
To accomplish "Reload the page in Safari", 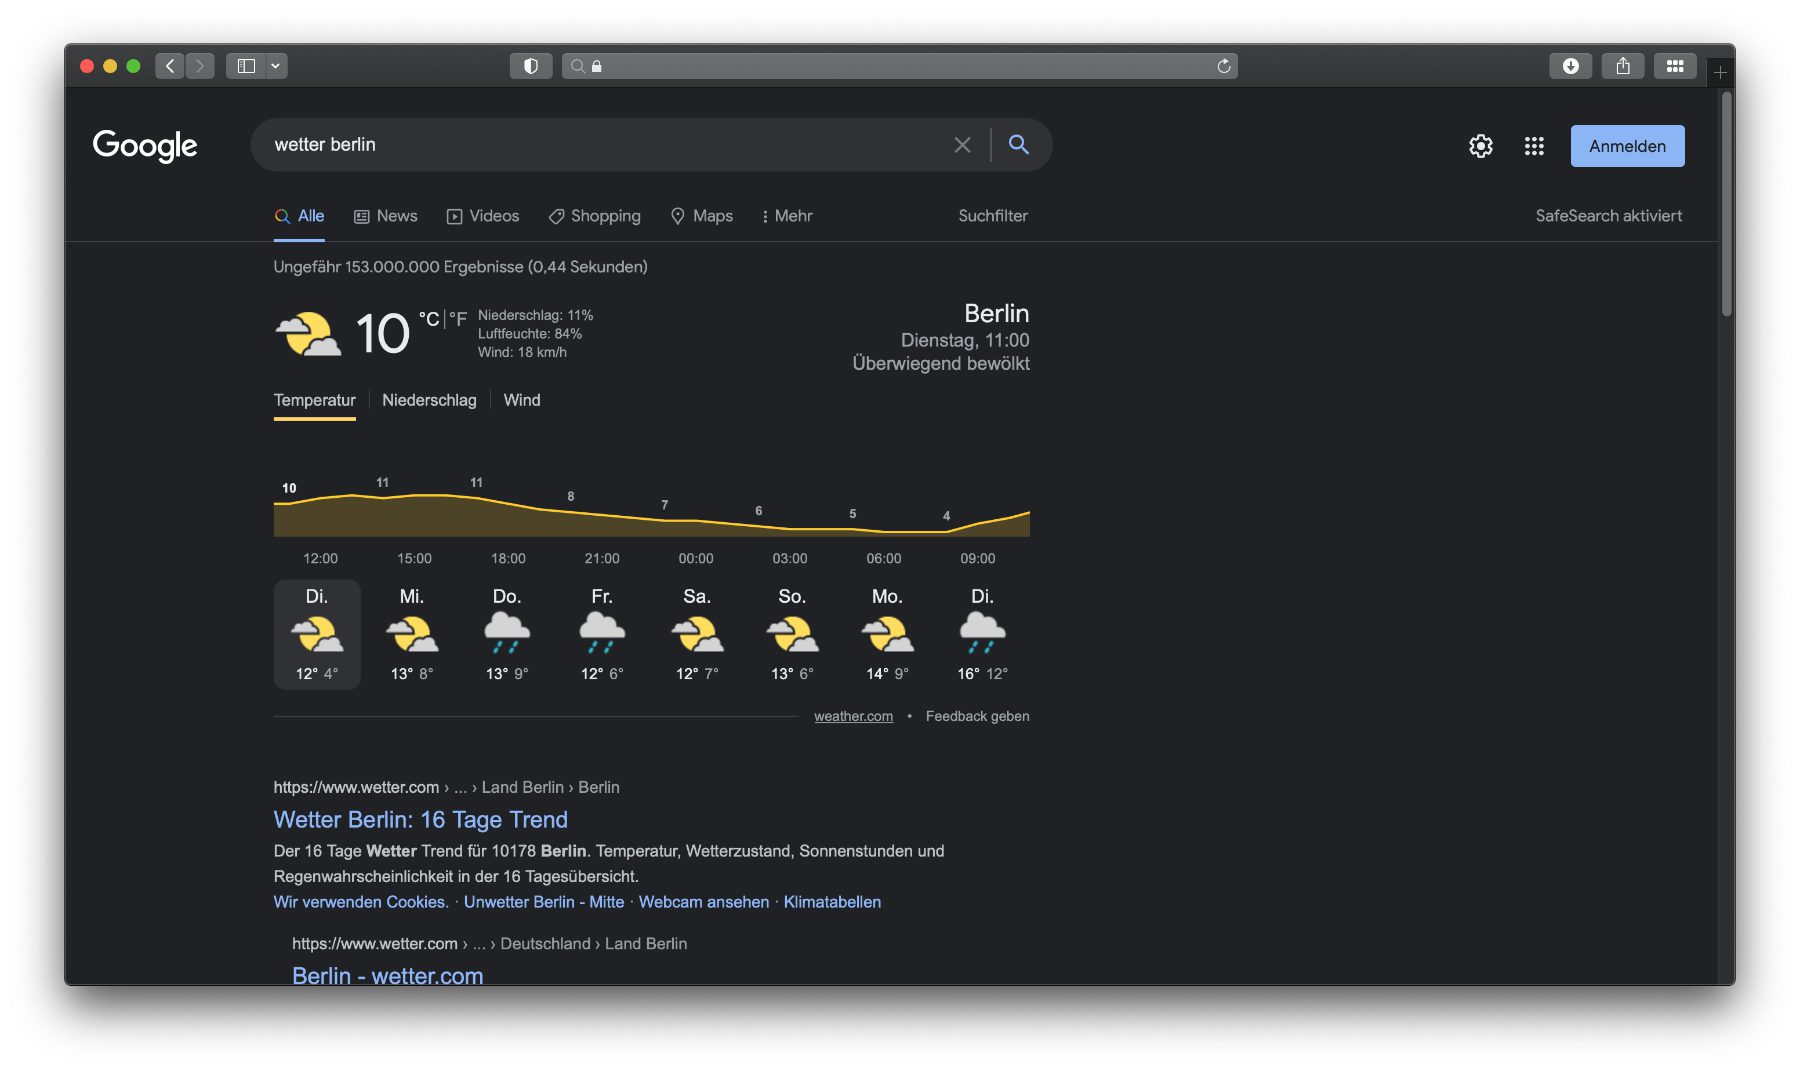I will click(1223, 66).
